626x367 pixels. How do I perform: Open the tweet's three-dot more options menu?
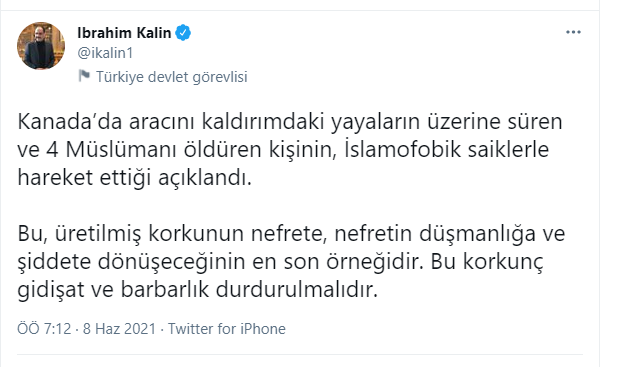(573, 32)
